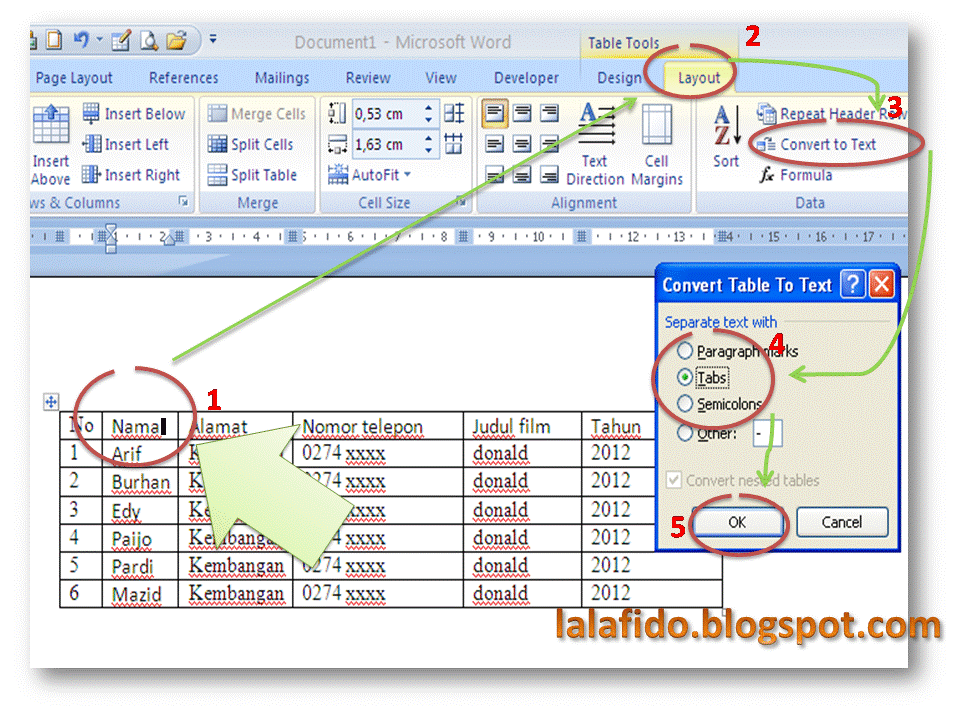Click Distribute Columns icon
This screenshot has width=960, height=720.
(x=454, y=144)
